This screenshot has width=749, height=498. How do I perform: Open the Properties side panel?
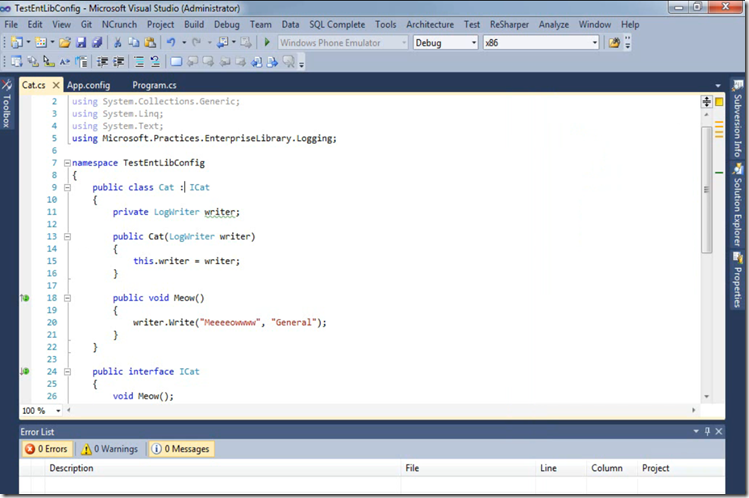click(738, 280)
